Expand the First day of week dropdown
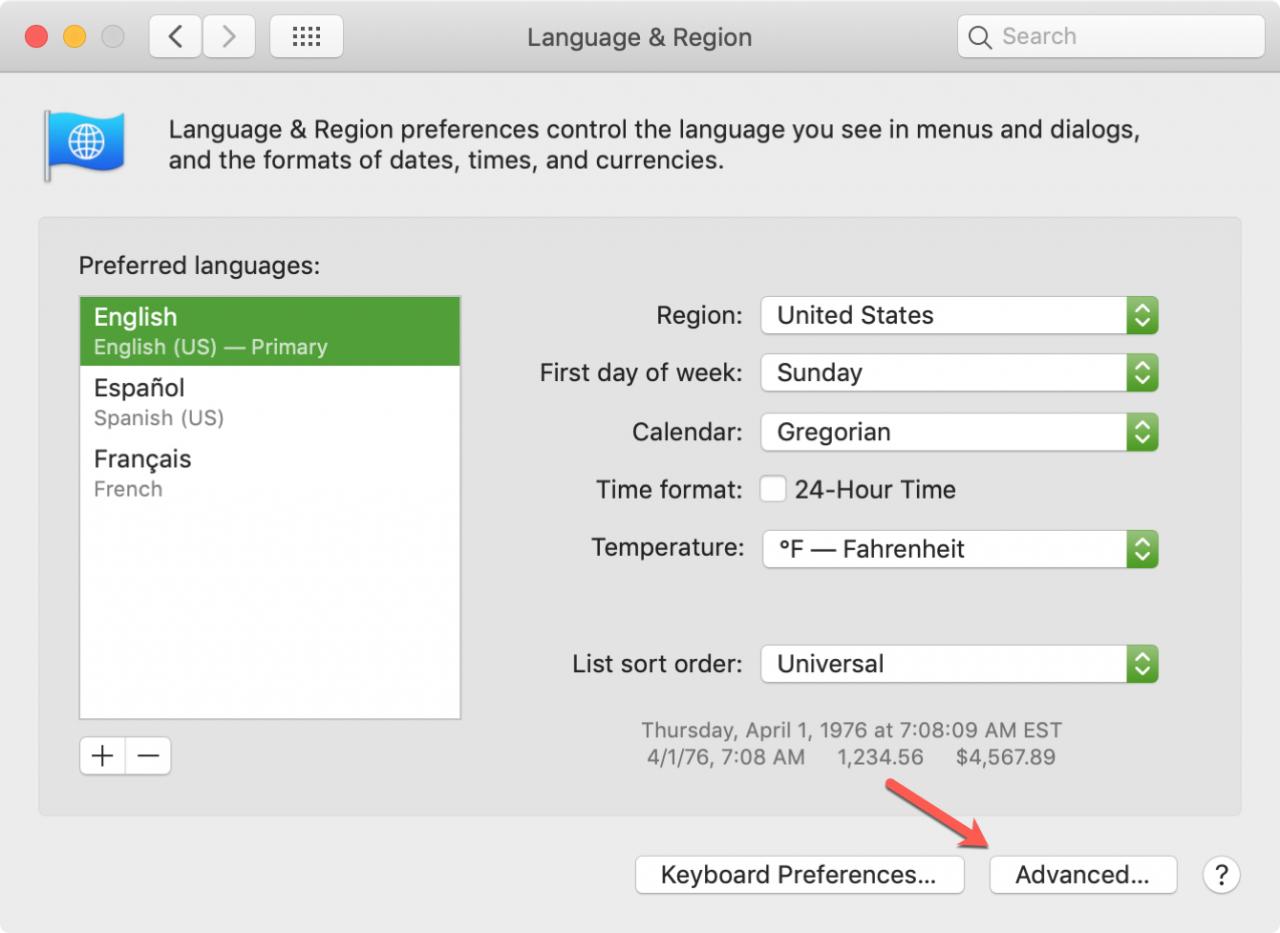 (959, 373)
